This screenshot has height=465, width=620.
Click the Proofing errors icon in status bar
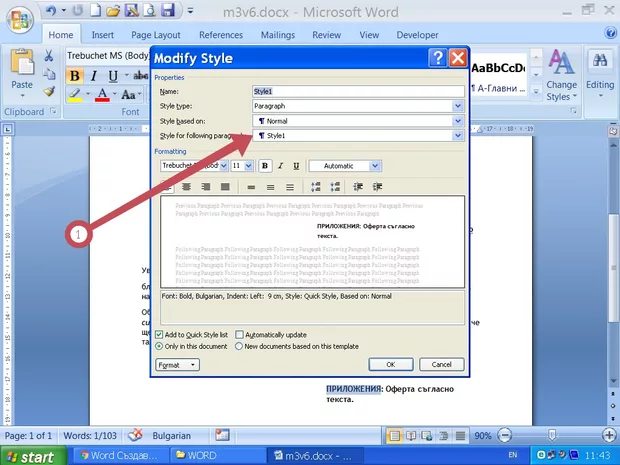tap(135, 435)
